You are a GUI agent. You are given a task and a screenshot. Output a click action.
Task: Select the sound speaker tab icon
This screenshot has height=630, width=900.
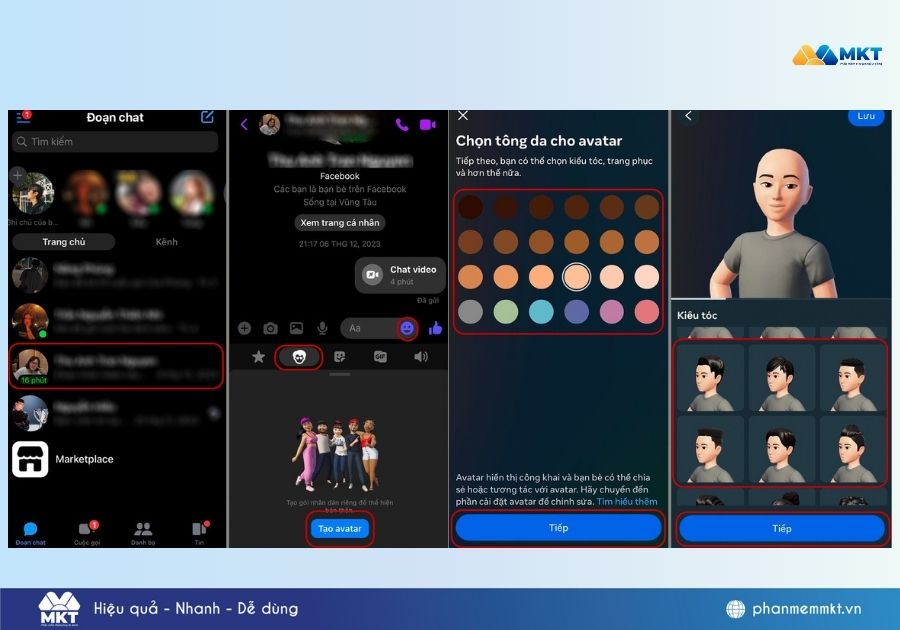click(421, 357)
